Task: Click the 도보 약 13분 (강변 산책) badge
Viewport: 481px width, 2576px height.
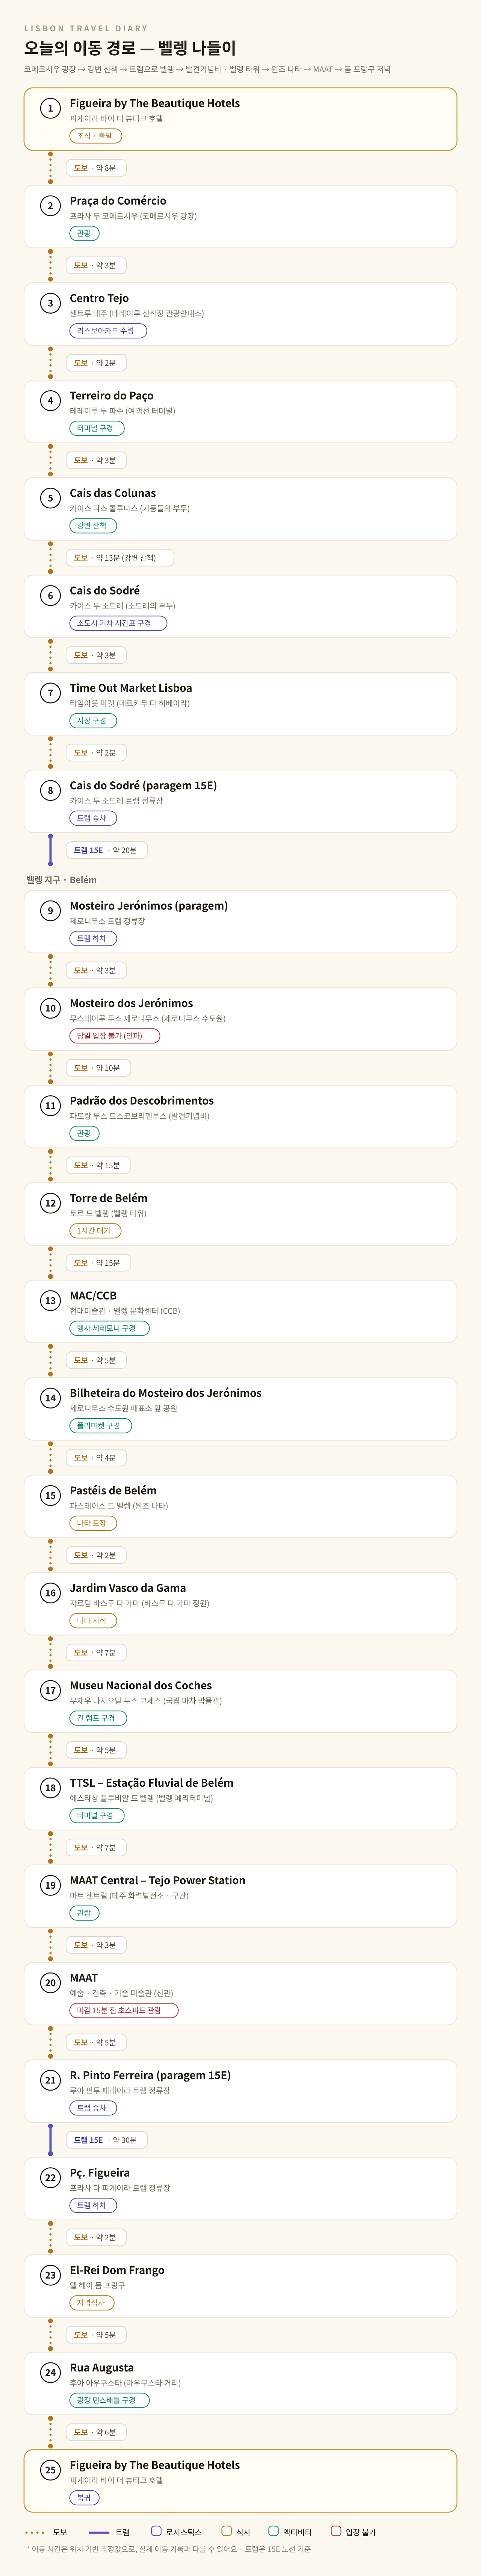Action: (x=120, y=558)
